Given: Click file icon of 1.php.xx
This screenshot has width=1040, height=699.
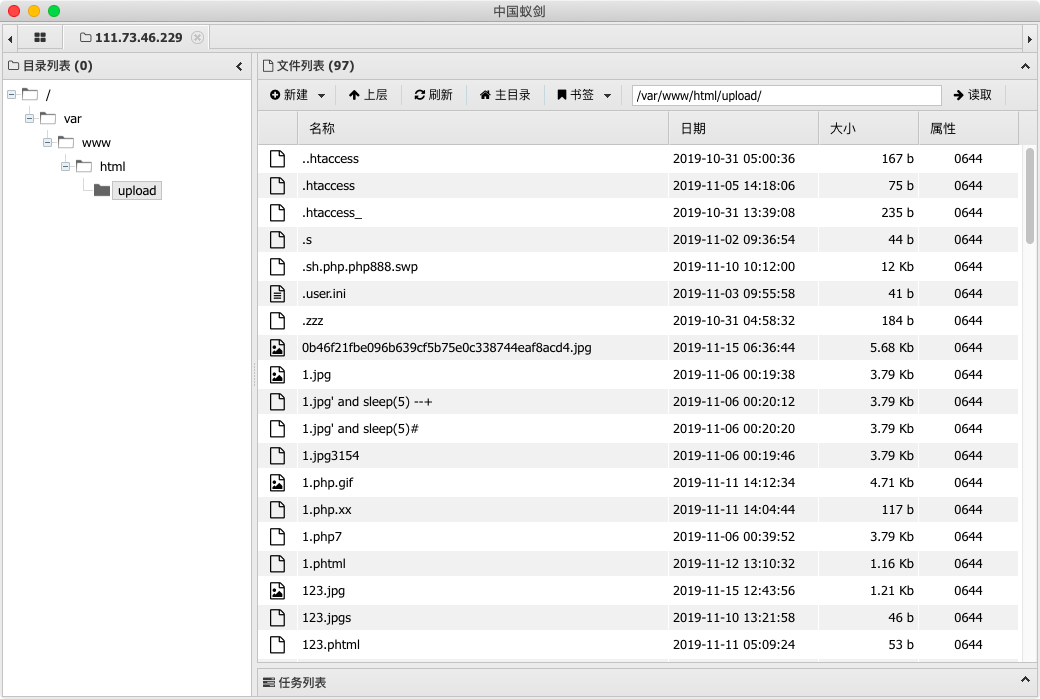Looking at the screenshot, I should pyautogui.click(x=277, y=509).
